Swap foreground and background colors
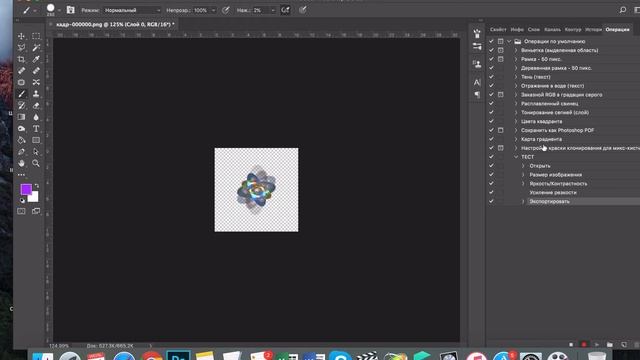640x360 pixels. point(36,186)
